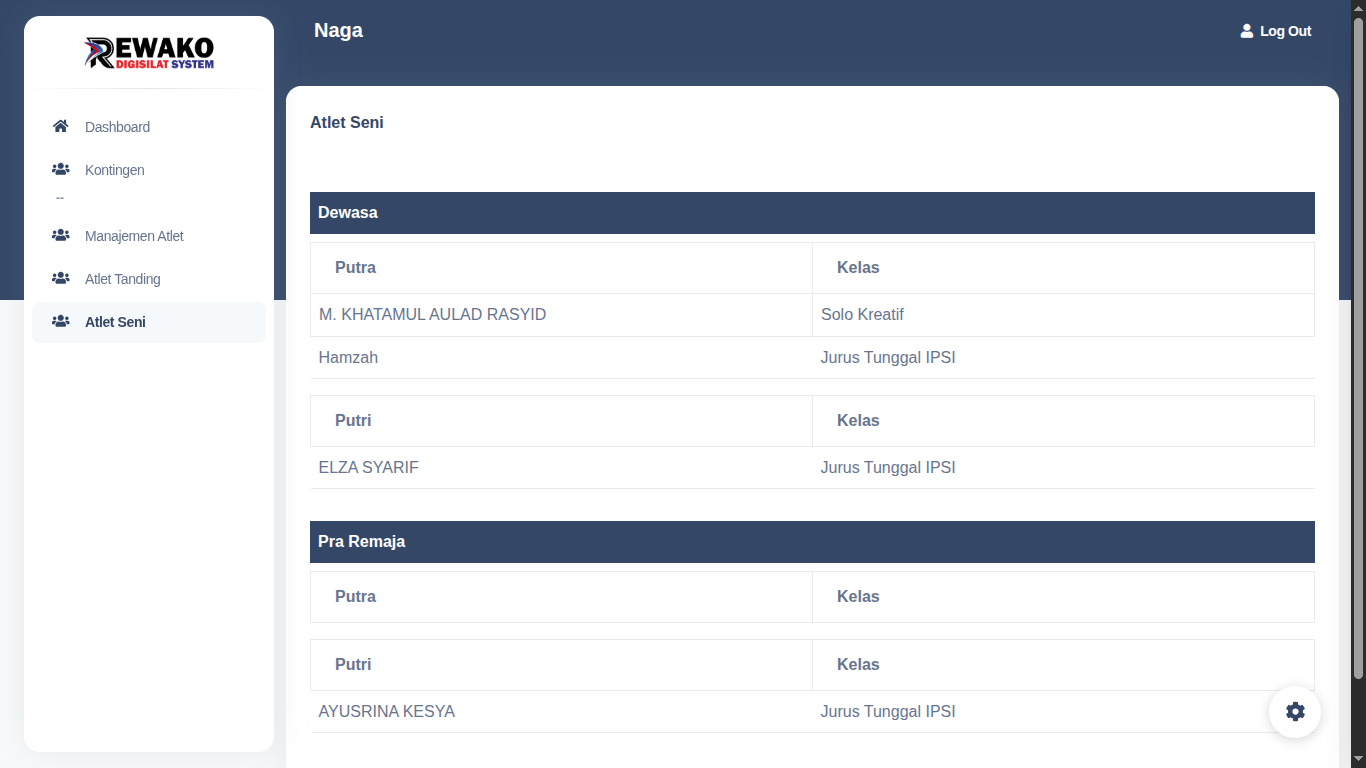This screenshot has width=1366, height=768.
Task: Click the AYUSRINA KESYA athlete name
Action: click(386, 712)
